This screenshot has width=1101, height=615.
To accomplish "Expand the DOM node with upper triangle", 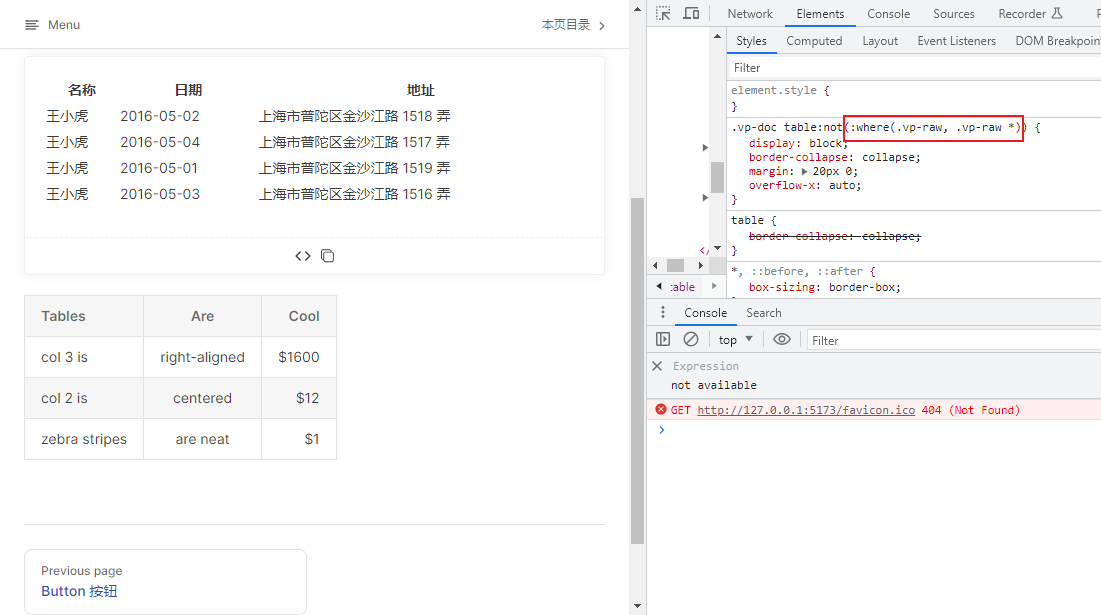I will click(x=705, y=147).
